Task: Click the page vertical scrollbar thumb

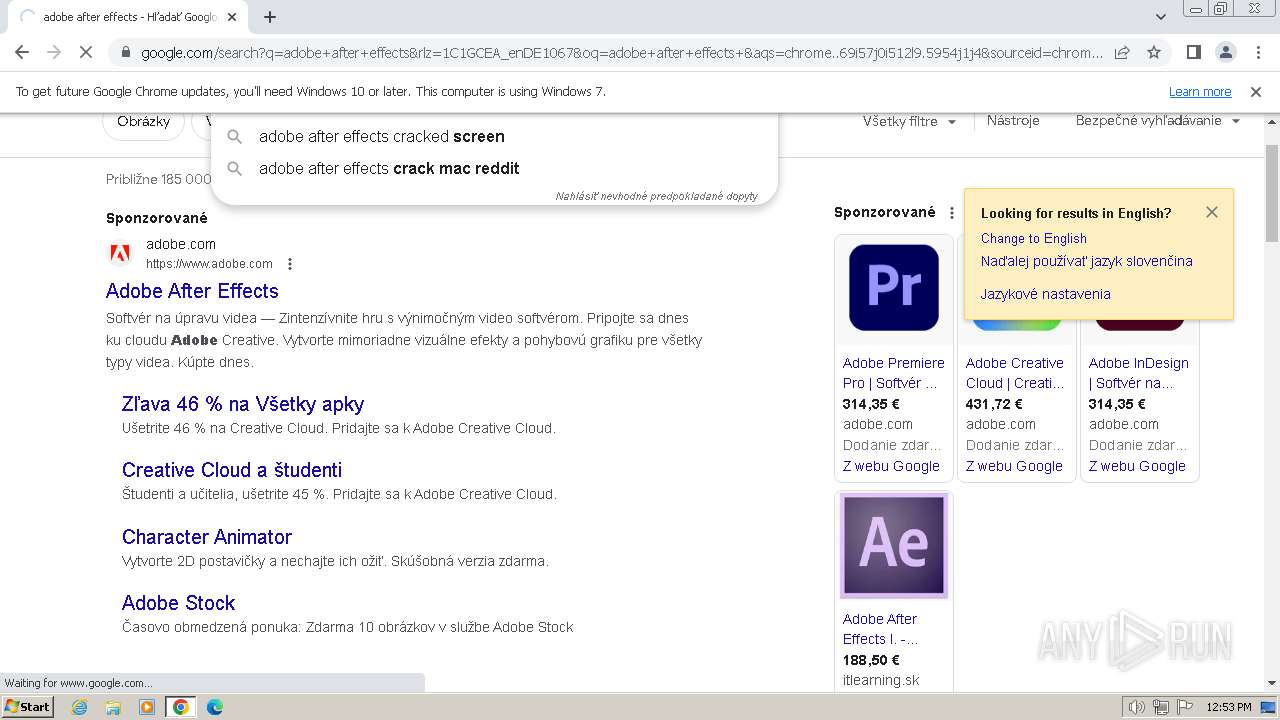Action: 1271,193
